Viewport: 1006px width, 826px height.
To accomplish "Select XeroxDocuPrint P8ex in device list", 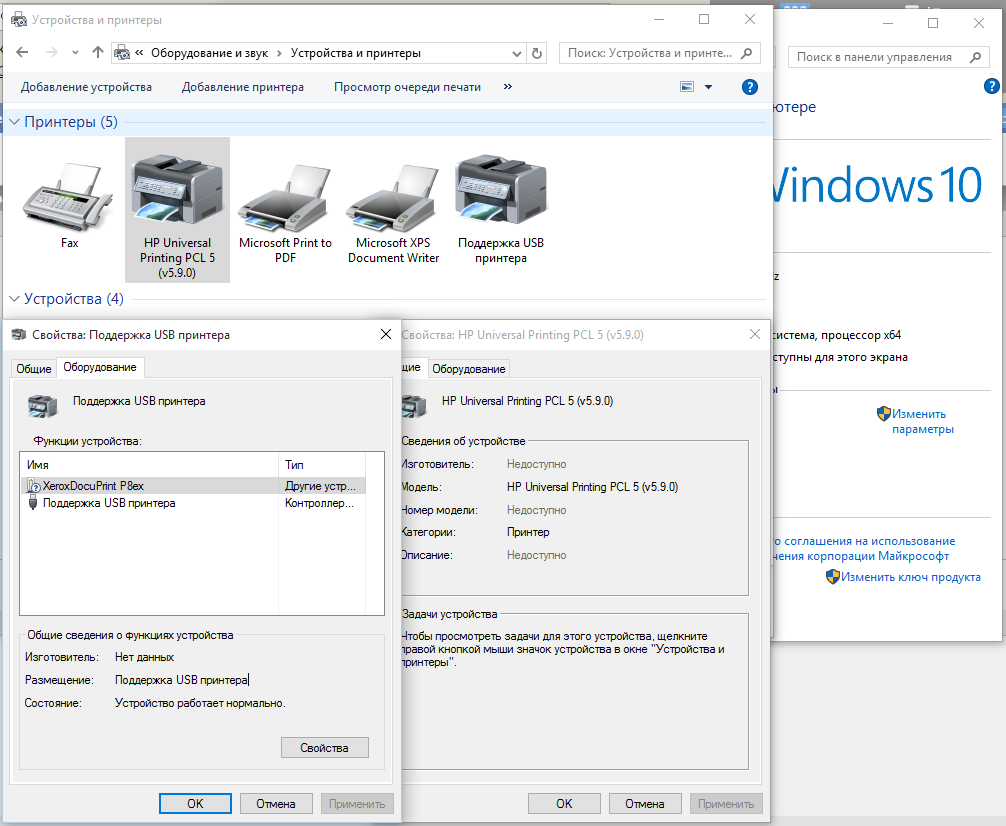I will pos(93,485).
